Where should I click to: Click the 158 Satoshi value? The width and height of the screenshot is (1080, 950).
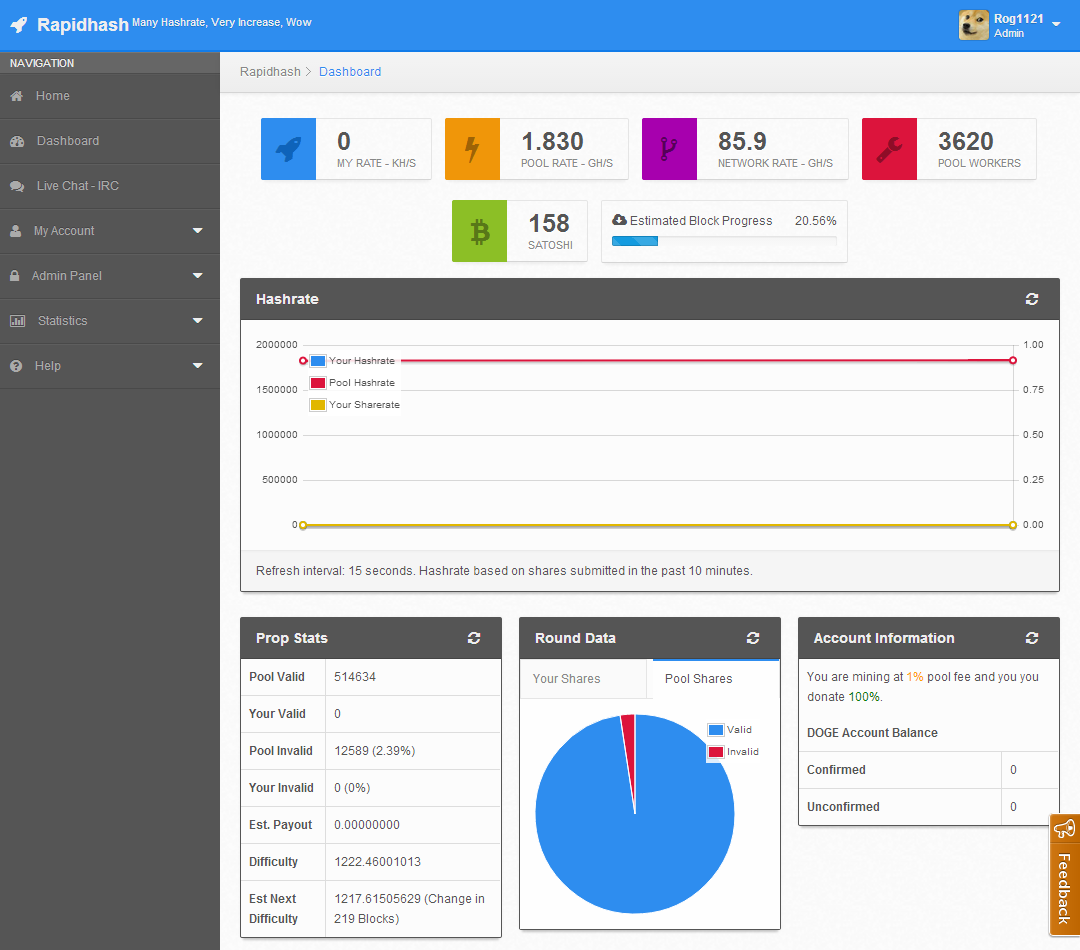[549, 224]
